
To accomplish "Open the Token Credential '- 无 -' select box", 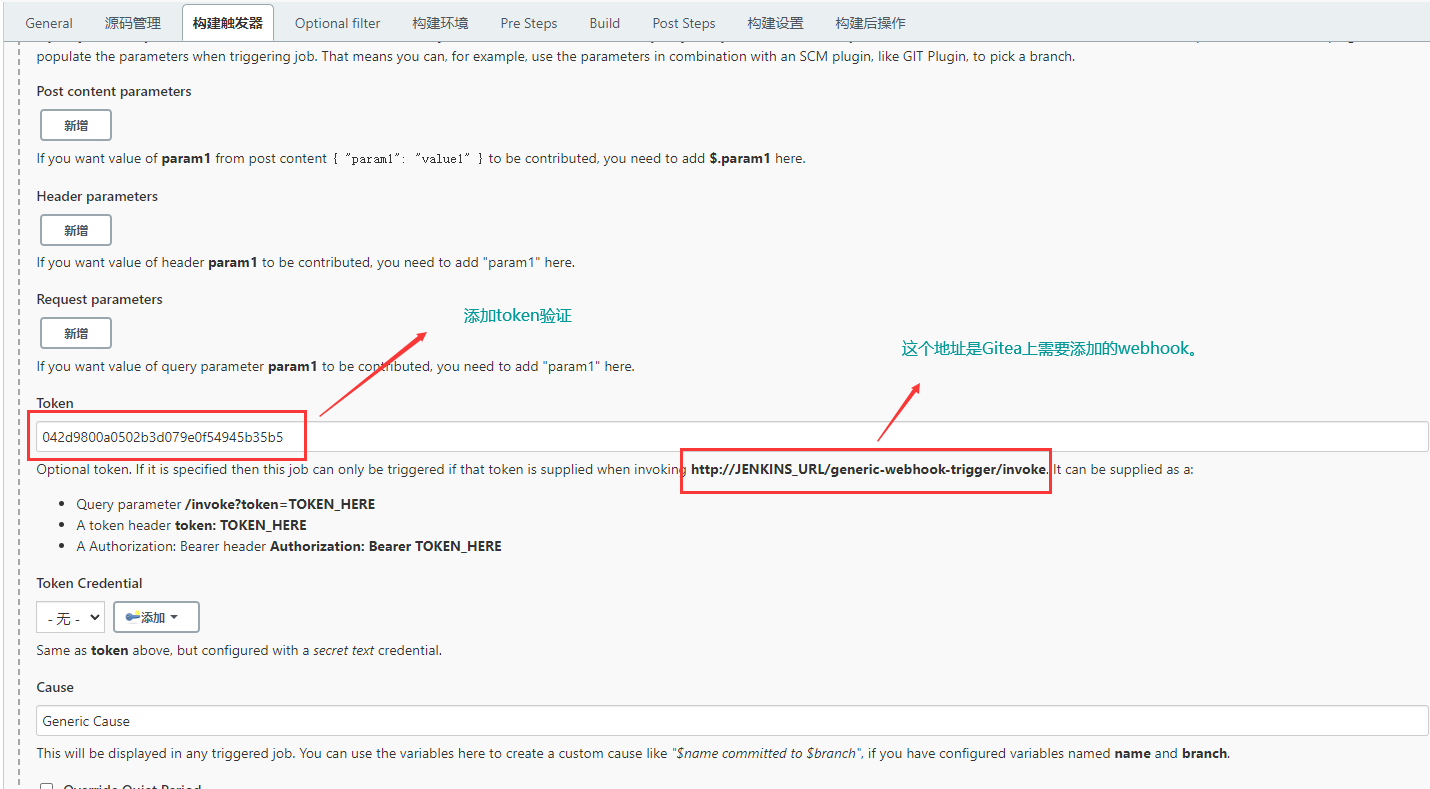I will 70,618.
